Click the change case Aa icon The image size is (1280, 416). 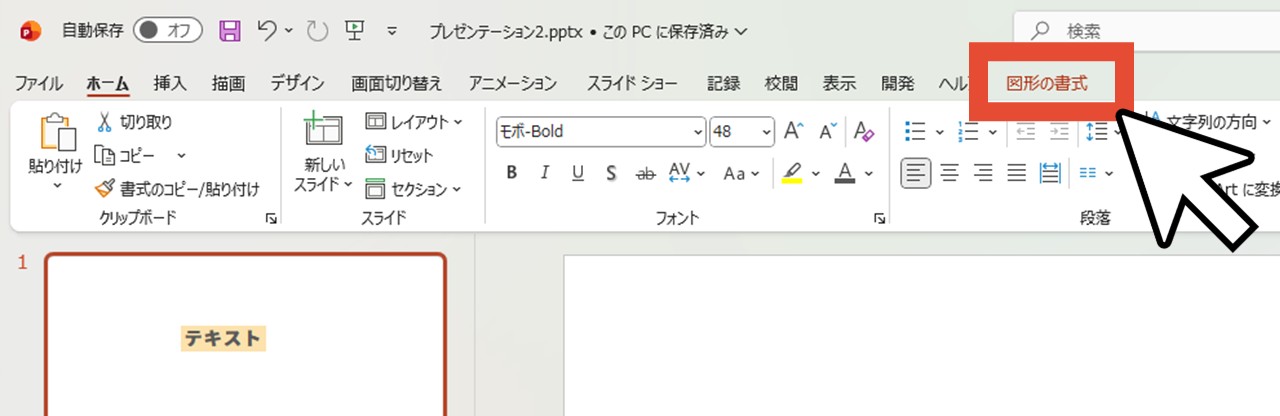tap(735, 173)
